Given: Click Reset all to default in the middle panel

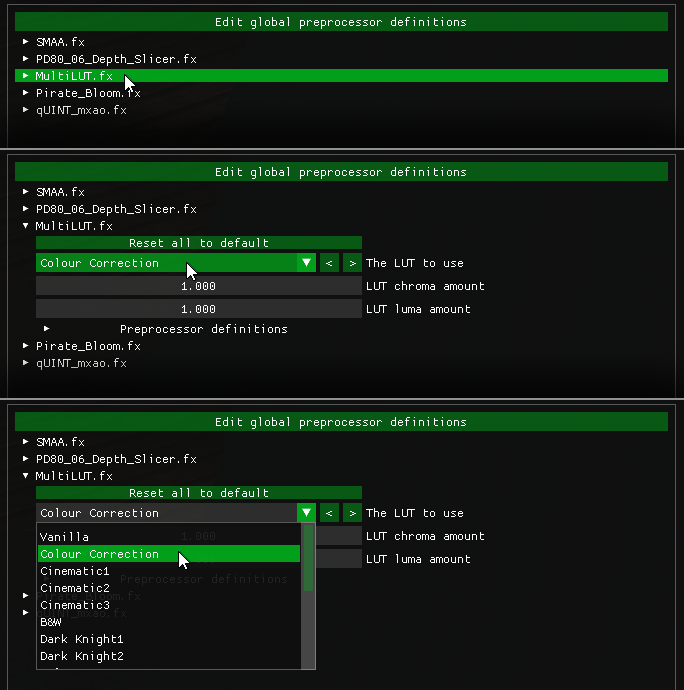Looking at the screenshot, I should point(198,243).
